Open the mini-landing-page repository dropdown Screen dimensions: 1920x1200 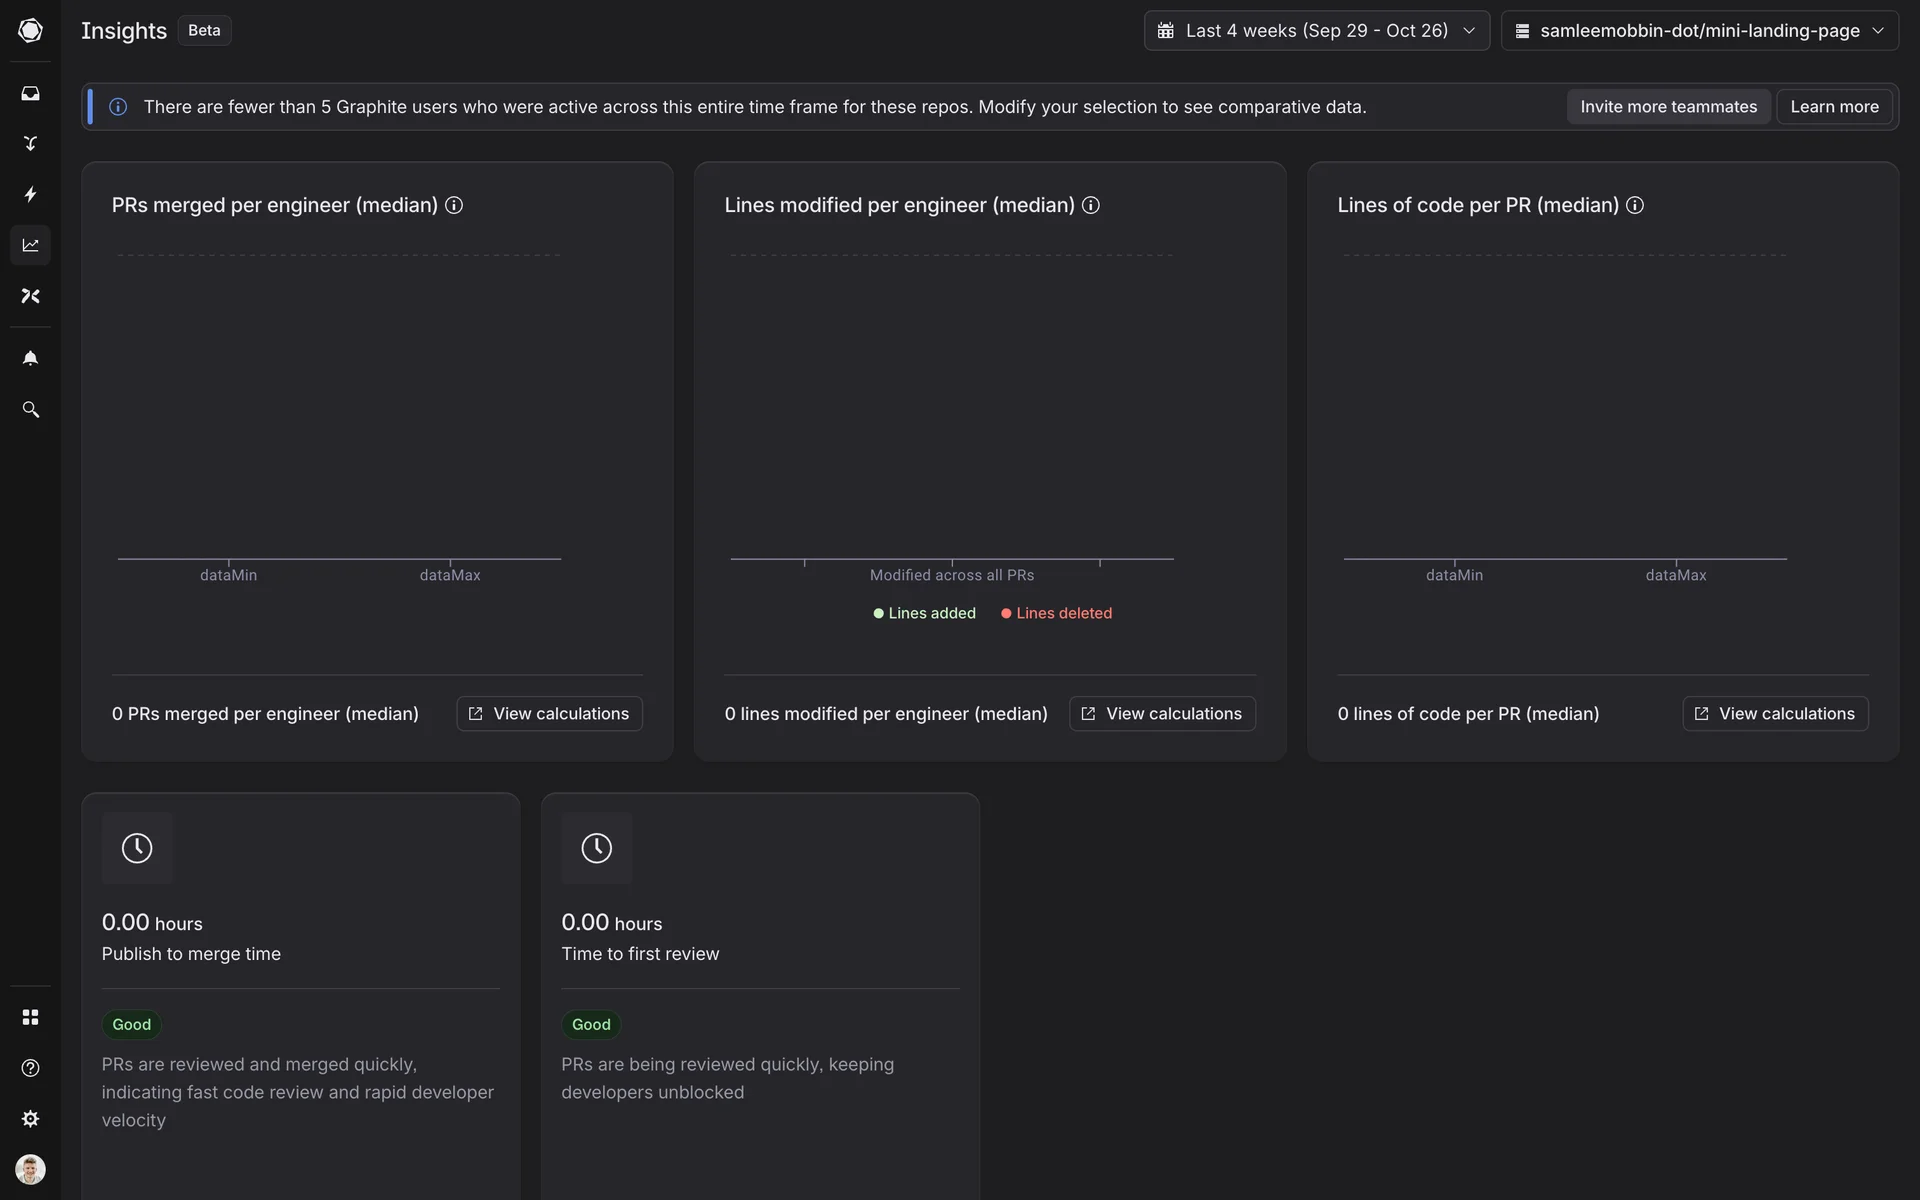coord(1699,30)
